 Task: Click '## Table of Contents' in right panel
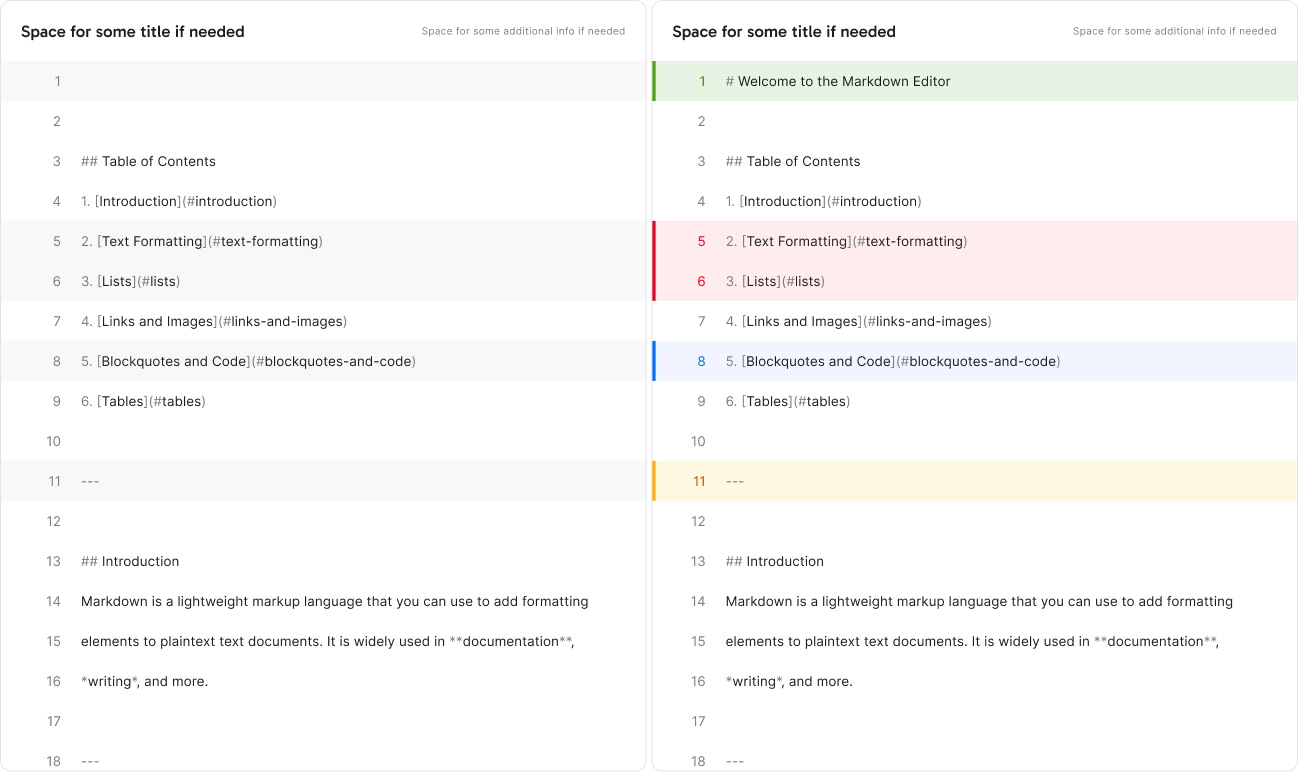(x=793, y=161)
